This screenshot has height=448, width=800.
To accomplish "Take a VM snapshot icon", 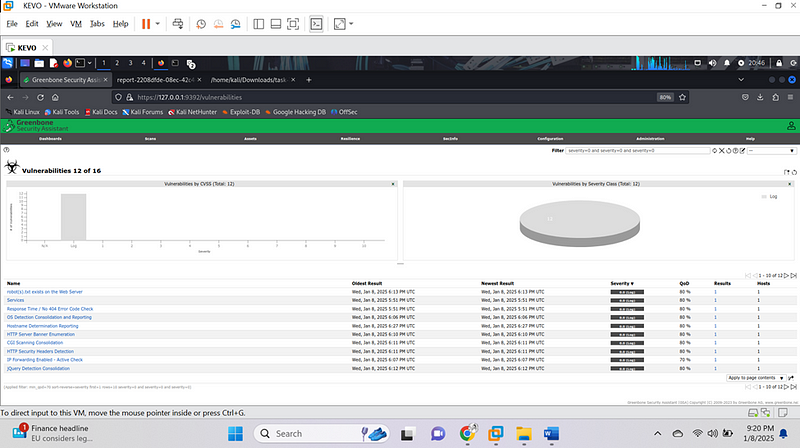I will coord(201,24).
